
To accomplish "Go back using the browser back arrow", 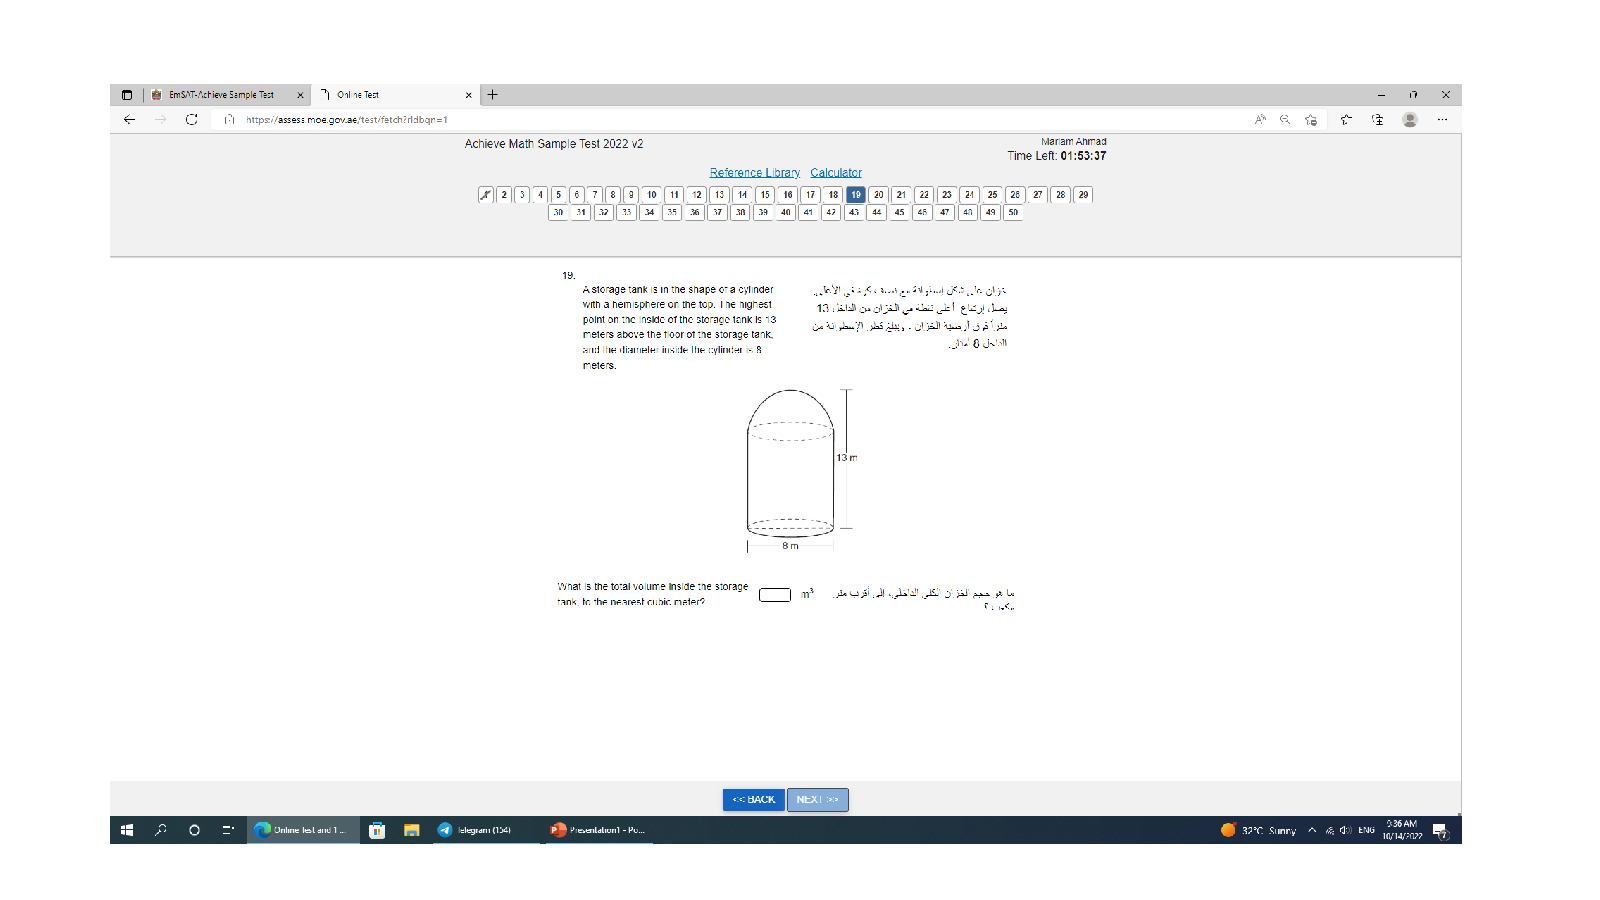I will tap(129, 120).
